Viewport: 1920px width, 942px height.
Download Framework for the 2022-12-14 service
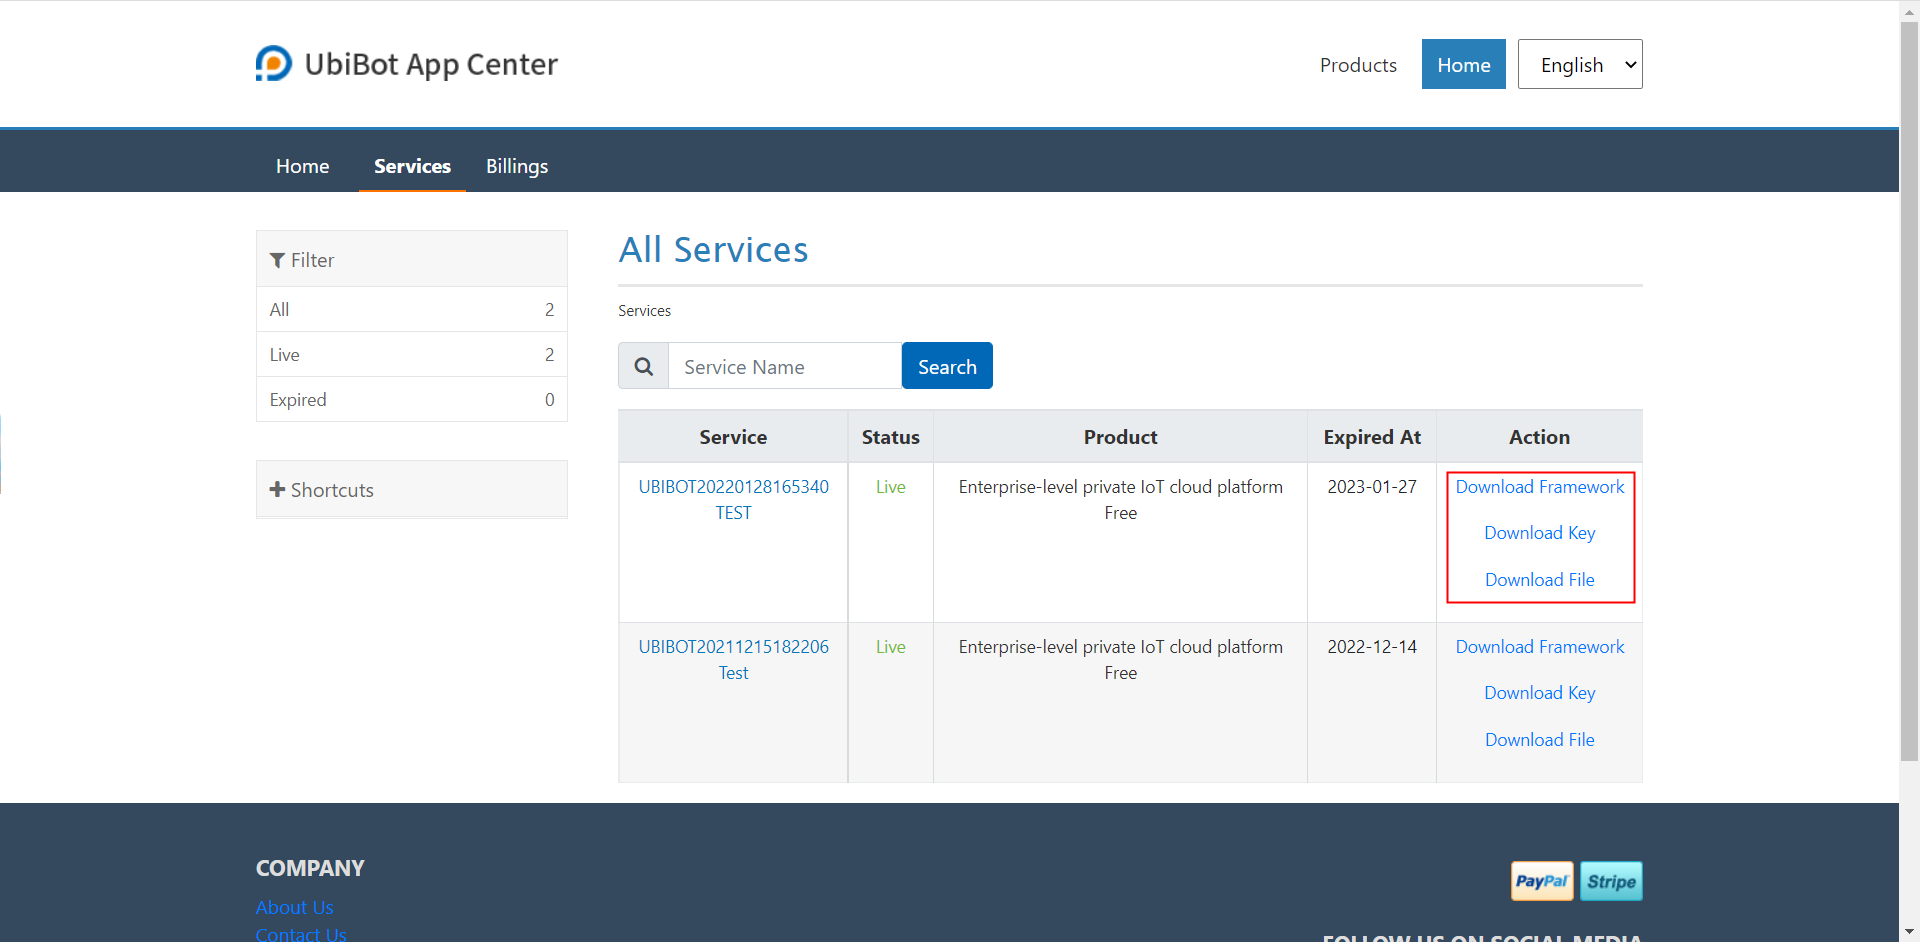[1540, 647]
